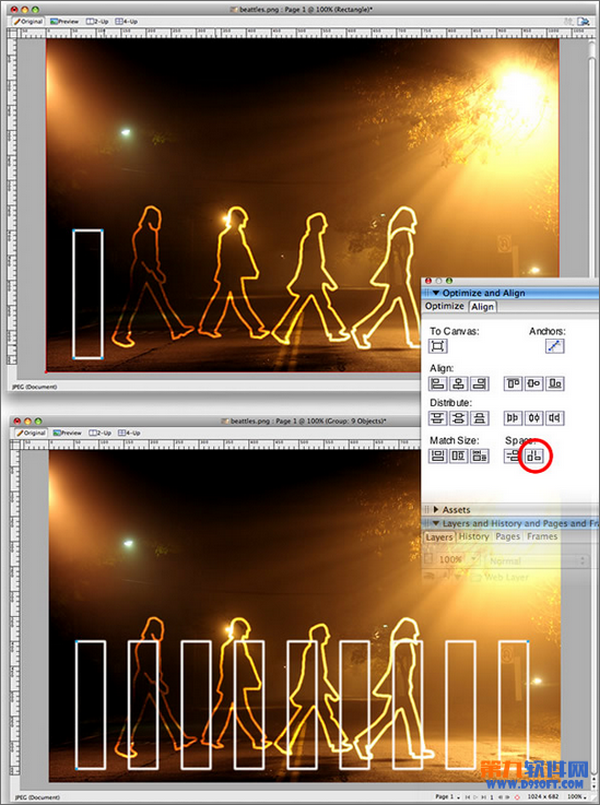The width and height of the screenshot is (600, 805).
Task: Align selected objects to left edge
Action: [438, 383]
